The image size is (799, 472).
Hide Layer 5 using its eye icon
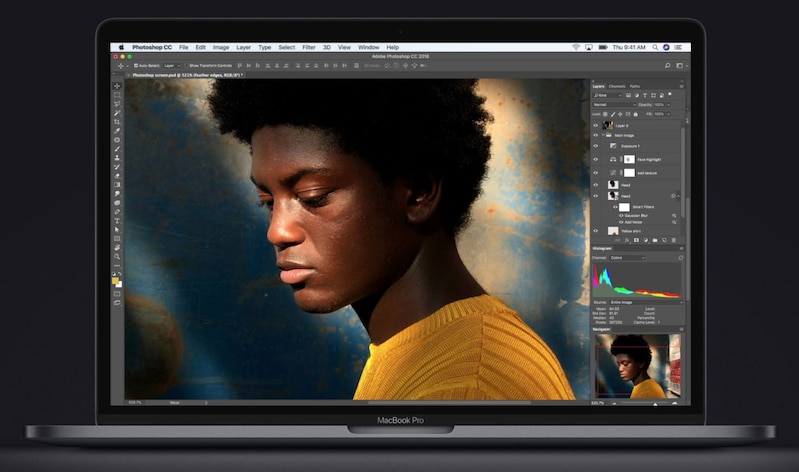596,125
